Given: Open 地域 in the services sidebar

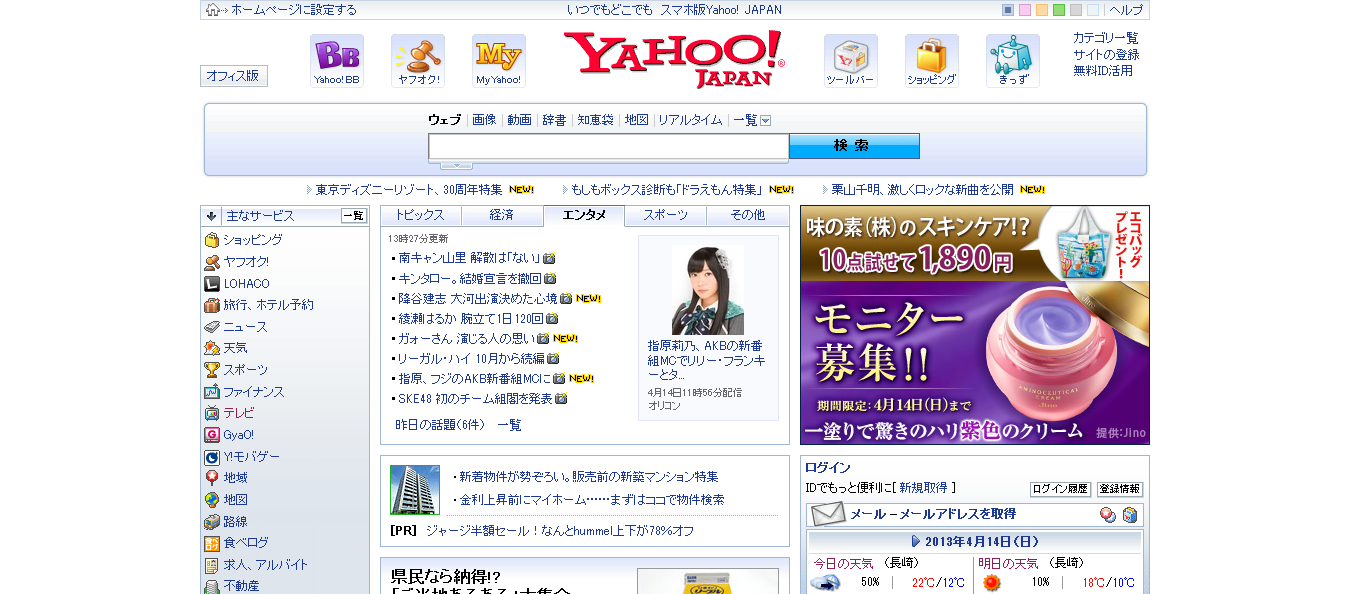Looking at the screenshot, I should [235, 478].
